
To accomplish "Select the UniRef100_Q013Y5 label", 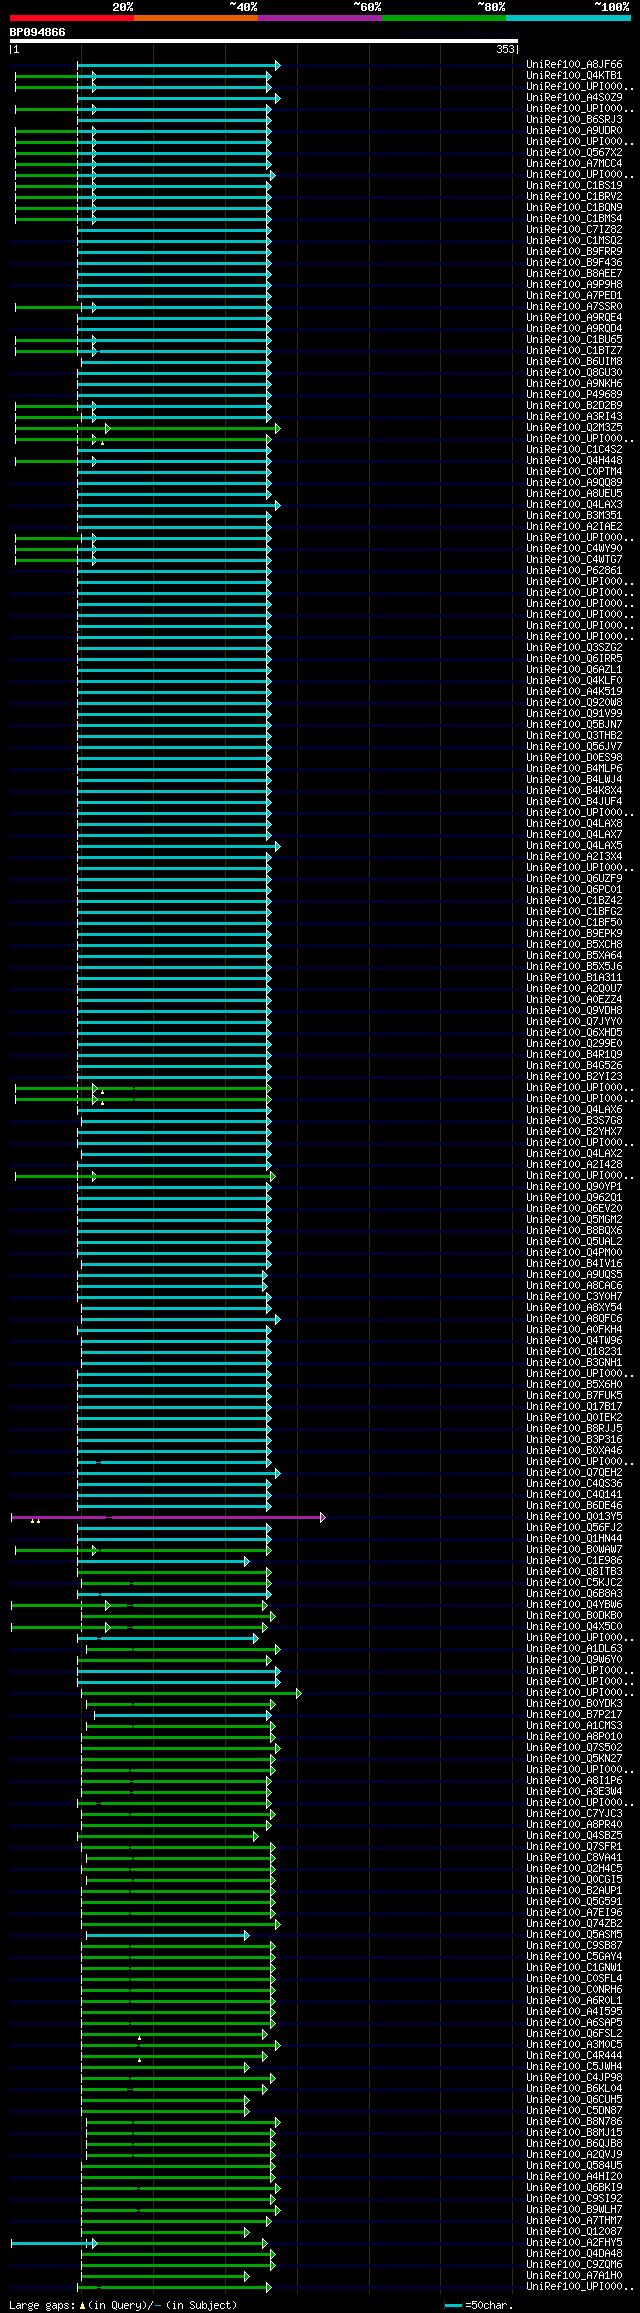I will (574, 1517).
